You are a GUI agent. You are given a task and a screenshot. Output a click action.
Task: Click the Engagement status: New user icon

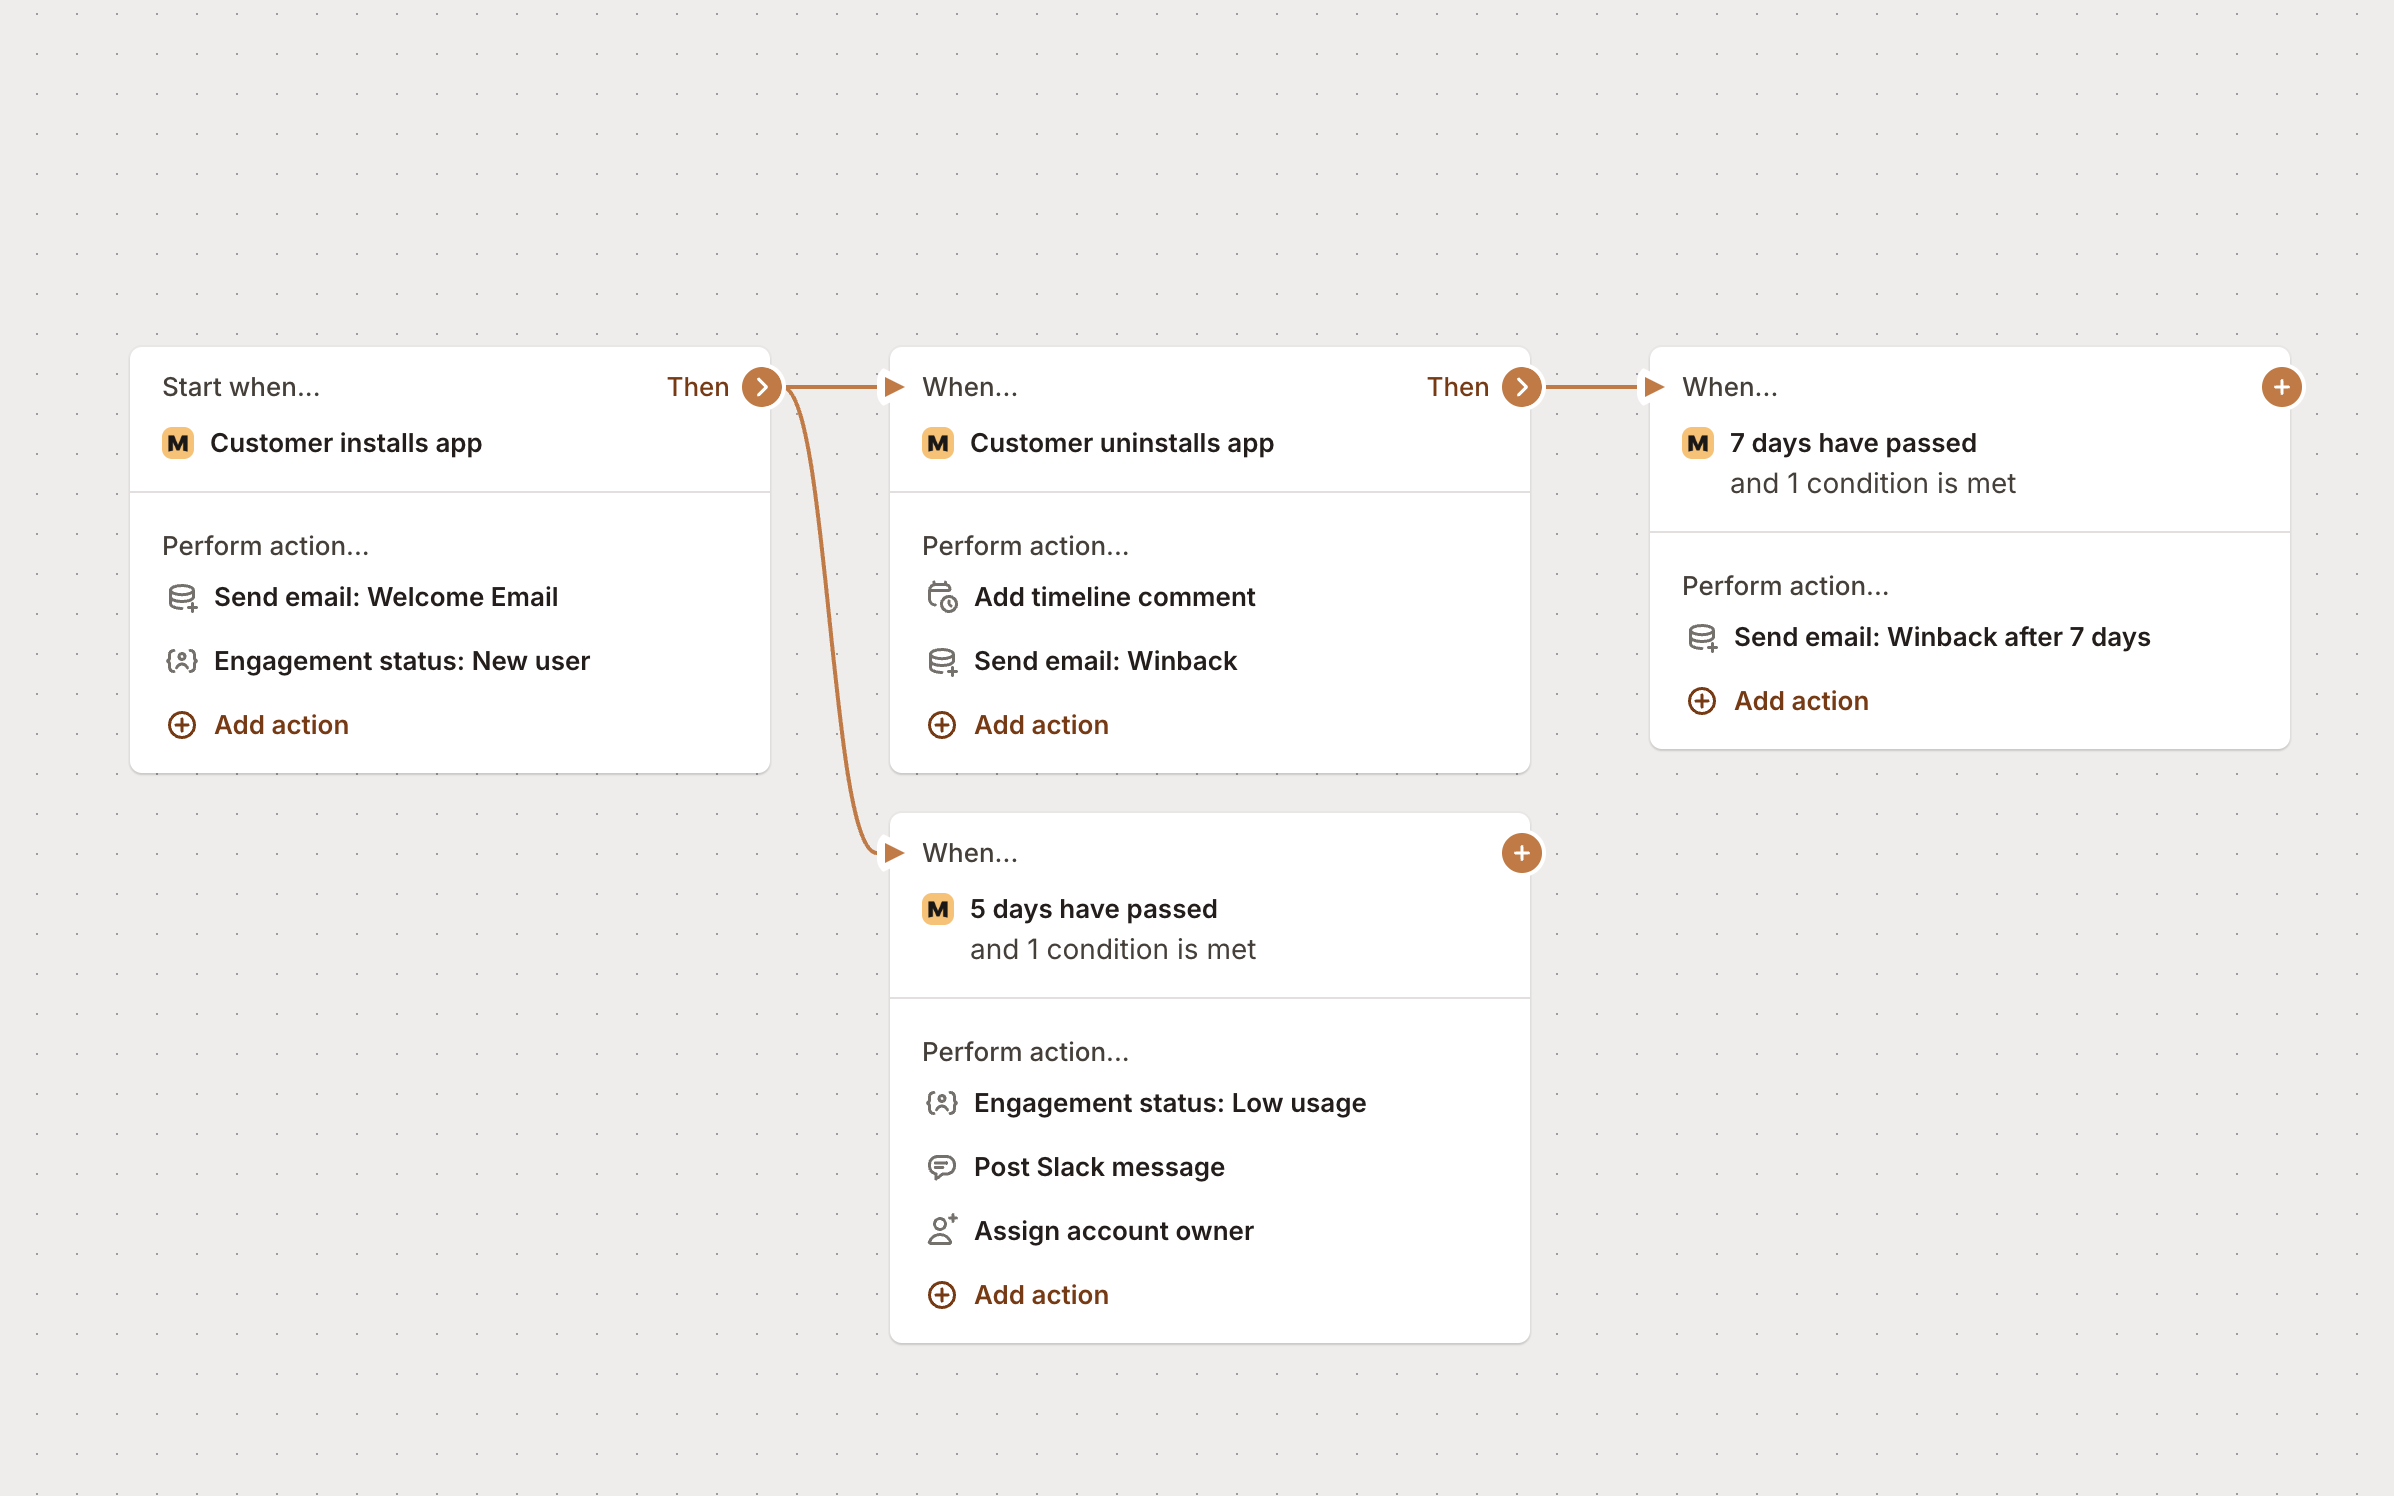[x=182, y=661]
